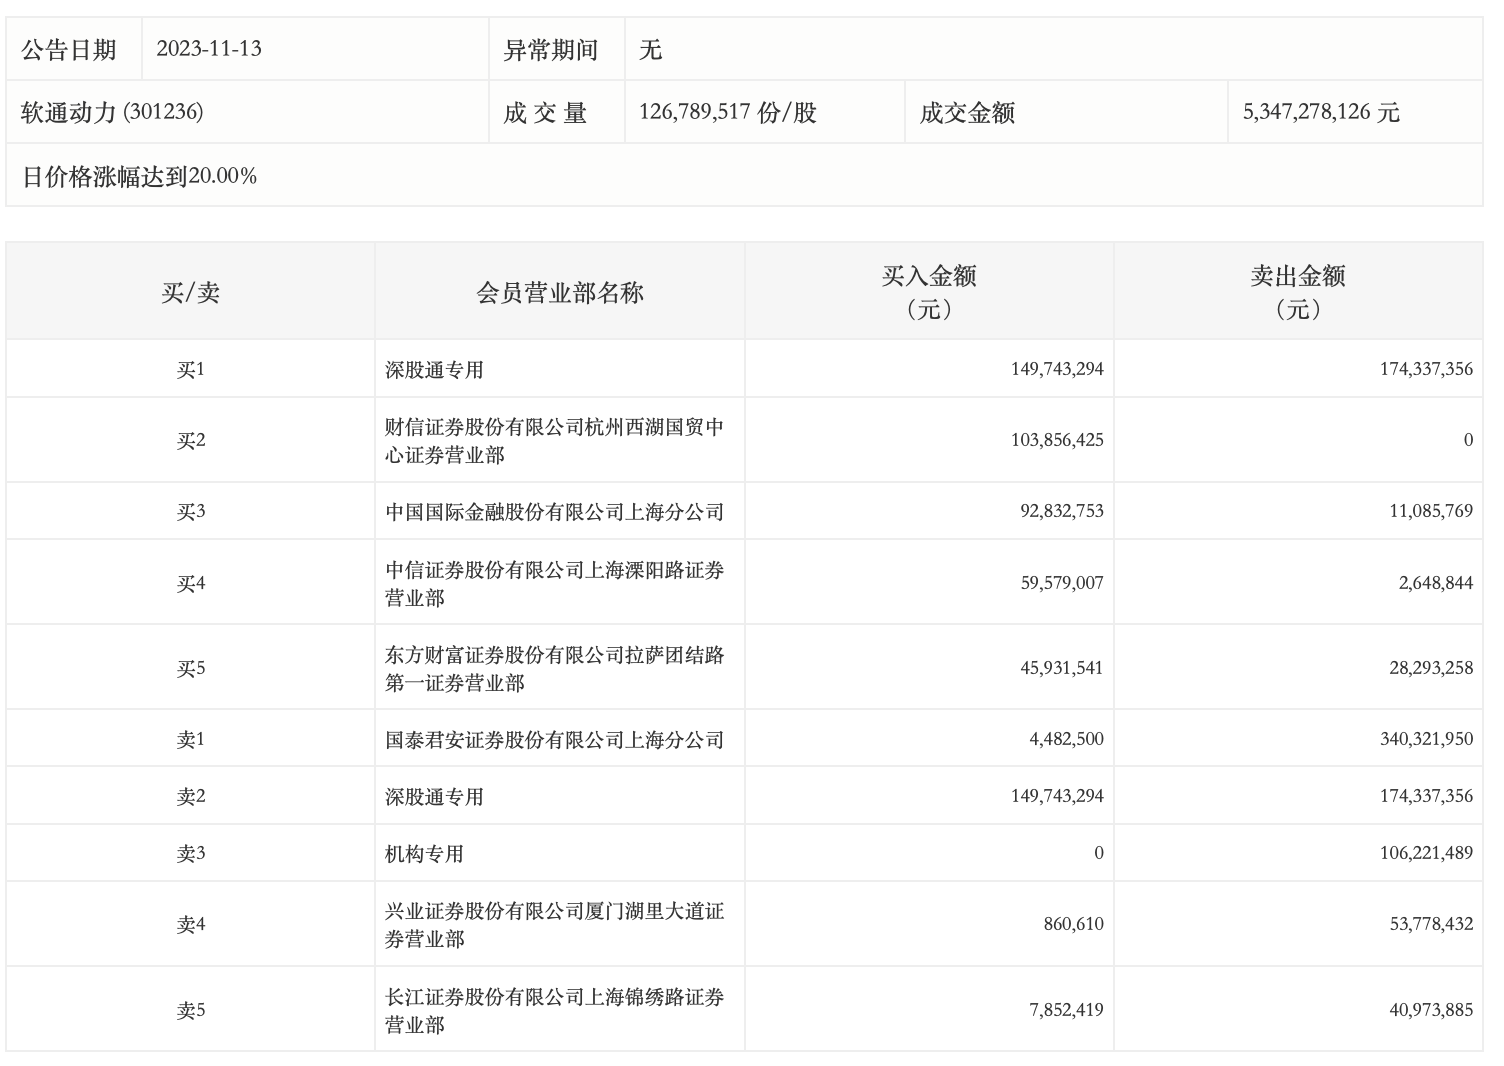Click the 卖出金额 column header
The width and height of the screenshot is (1504, 1066).
(x=1297, y=292)
